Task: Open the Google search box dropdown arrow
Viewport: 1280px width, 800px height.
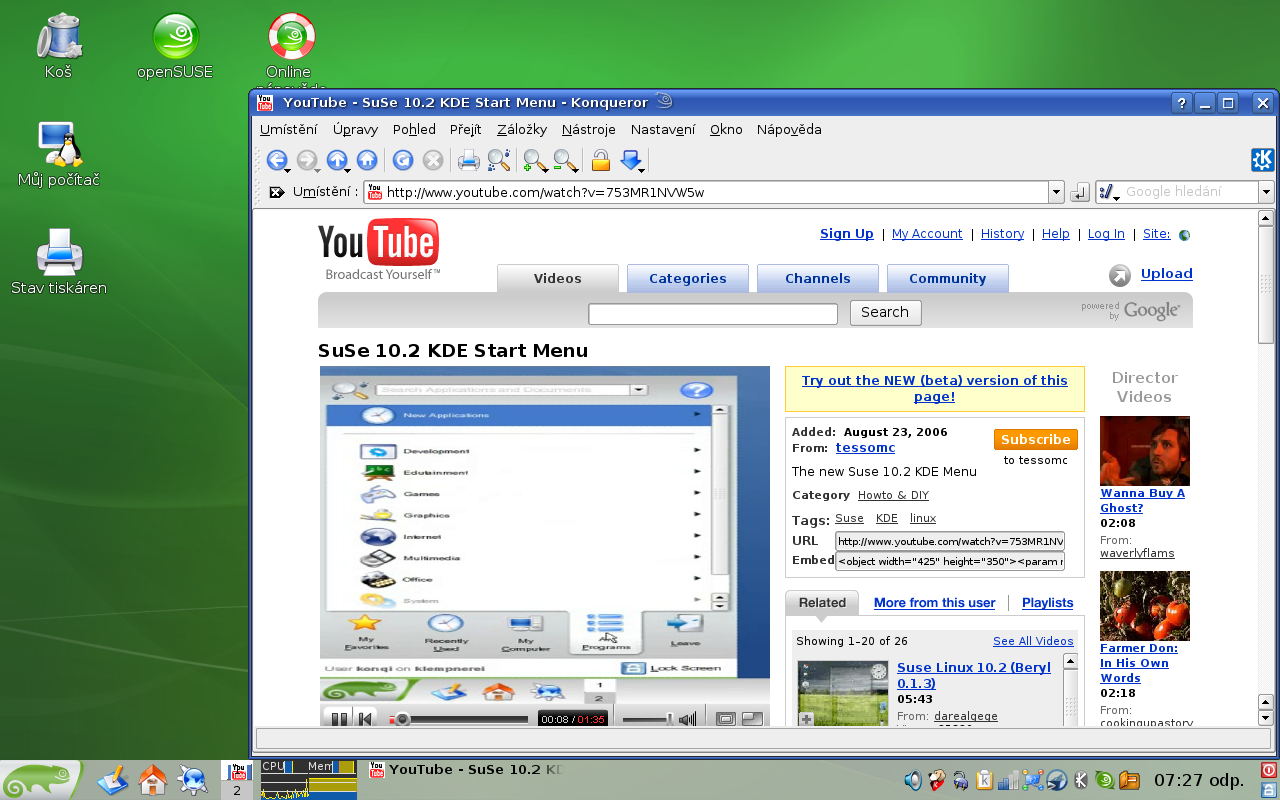Action: pos(1266,192)
